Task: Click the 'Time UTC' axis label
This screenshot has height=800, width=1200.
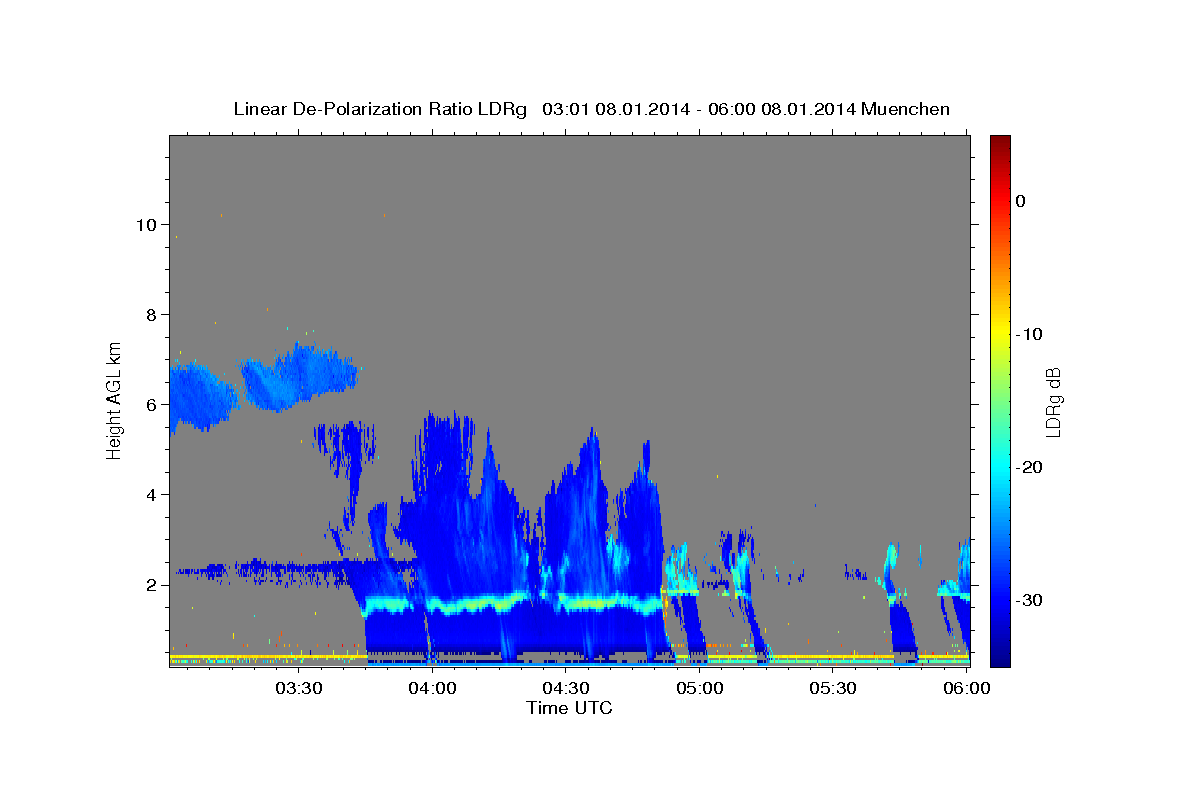Action: pos(569,708)
